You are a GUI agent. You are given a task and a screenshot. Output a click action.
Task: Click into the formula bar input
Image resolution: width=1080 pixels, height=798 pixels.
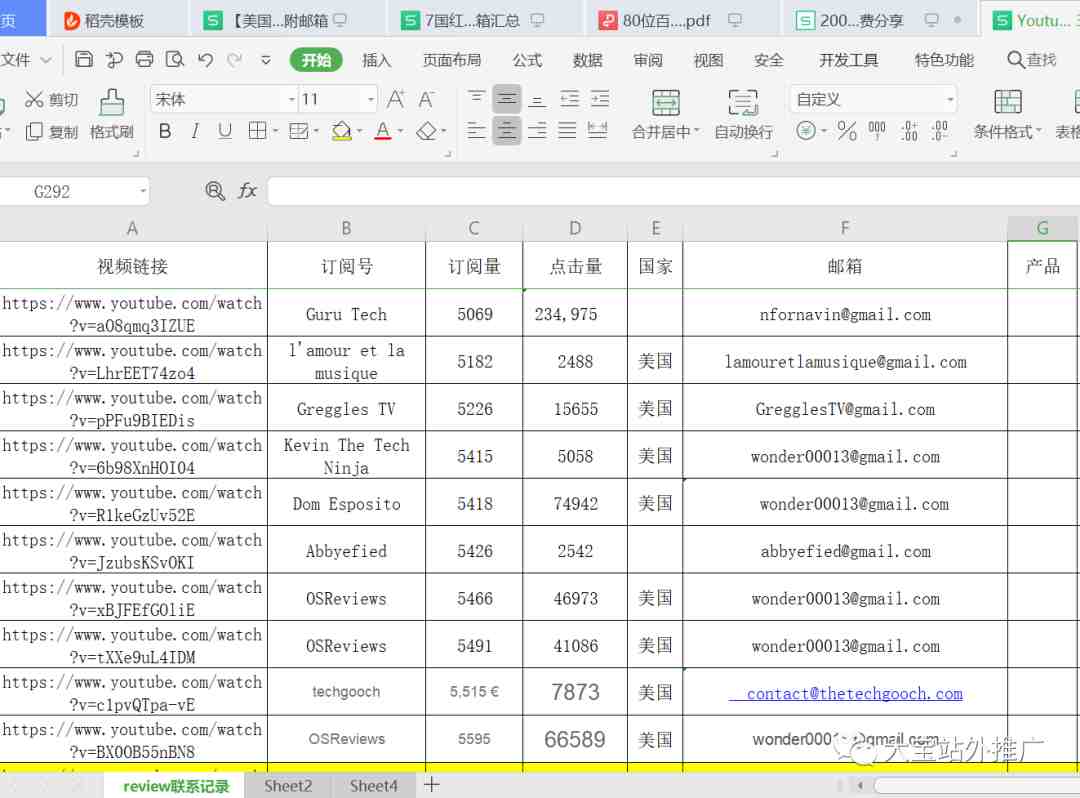(674, 191)
